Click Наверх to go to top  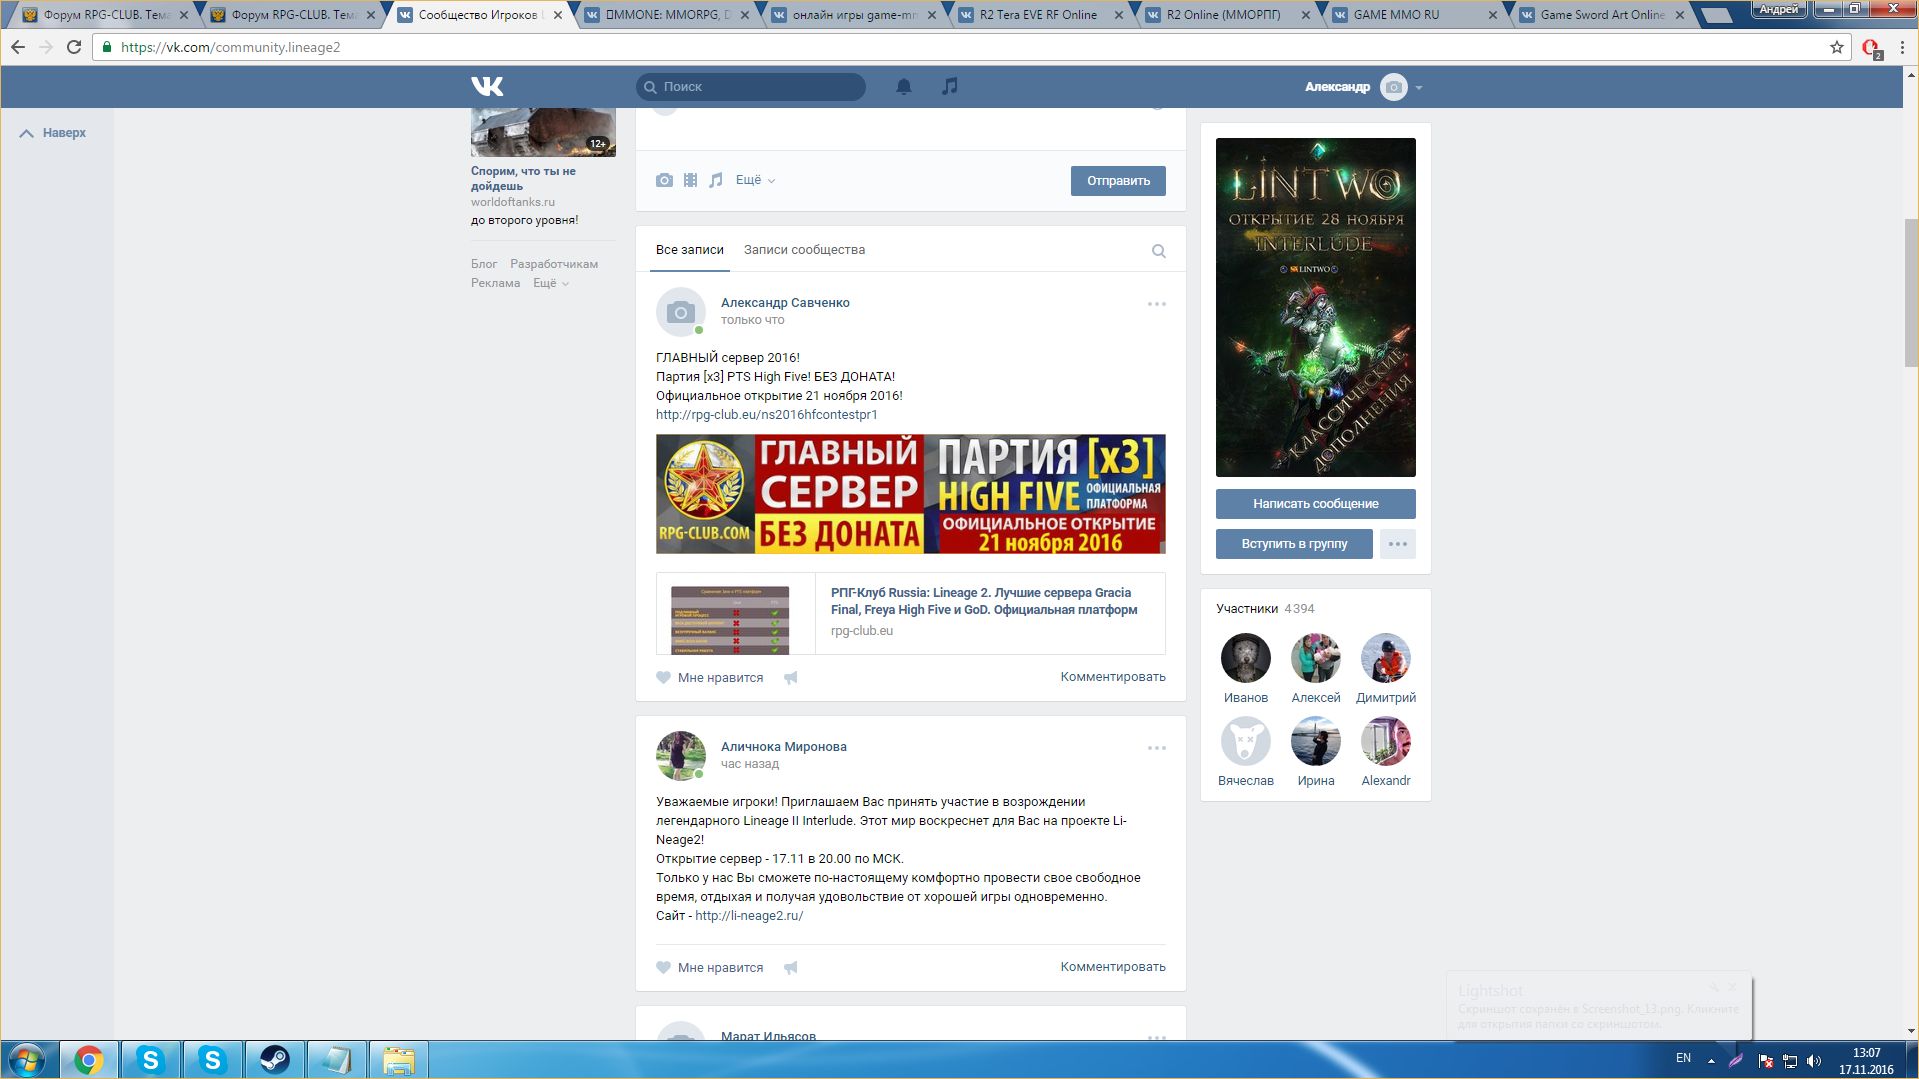[x=53, y=133]
